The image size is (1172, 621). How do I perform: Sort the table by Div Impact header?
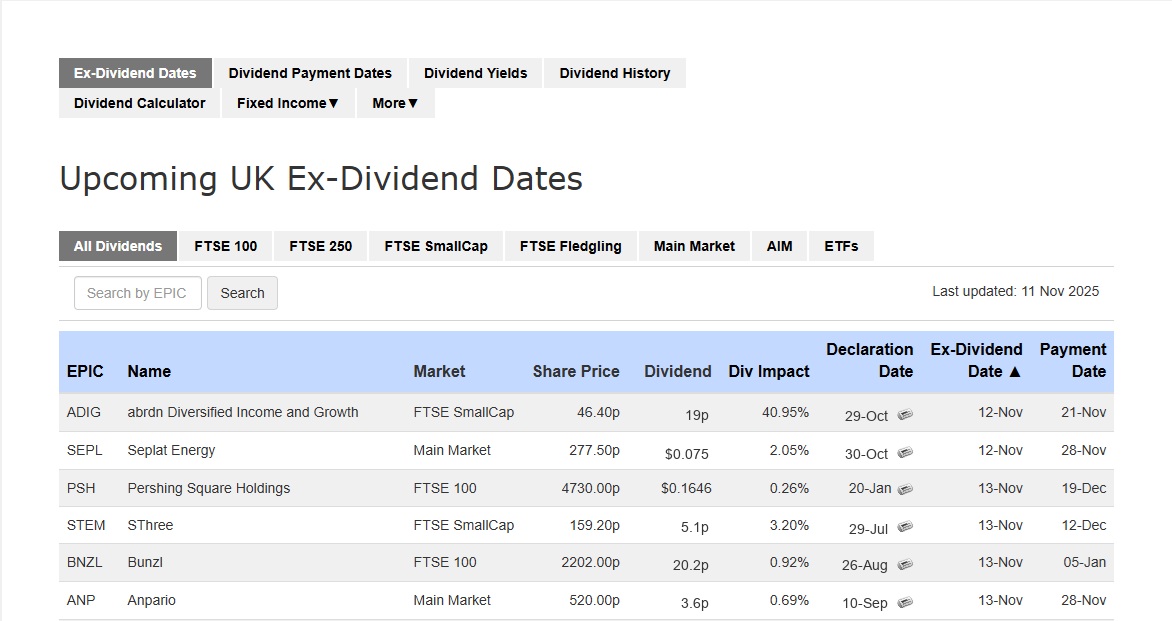768,371
